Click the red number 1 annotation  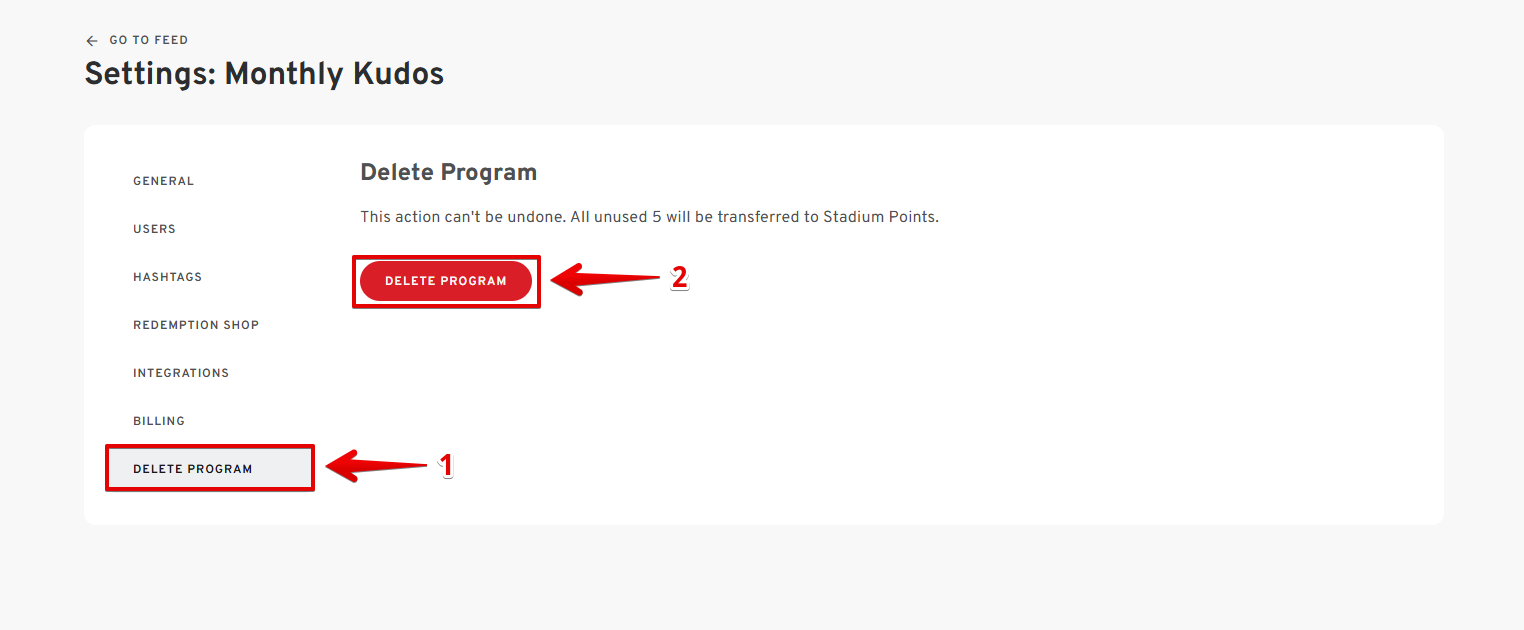click(x=447, y=465)
